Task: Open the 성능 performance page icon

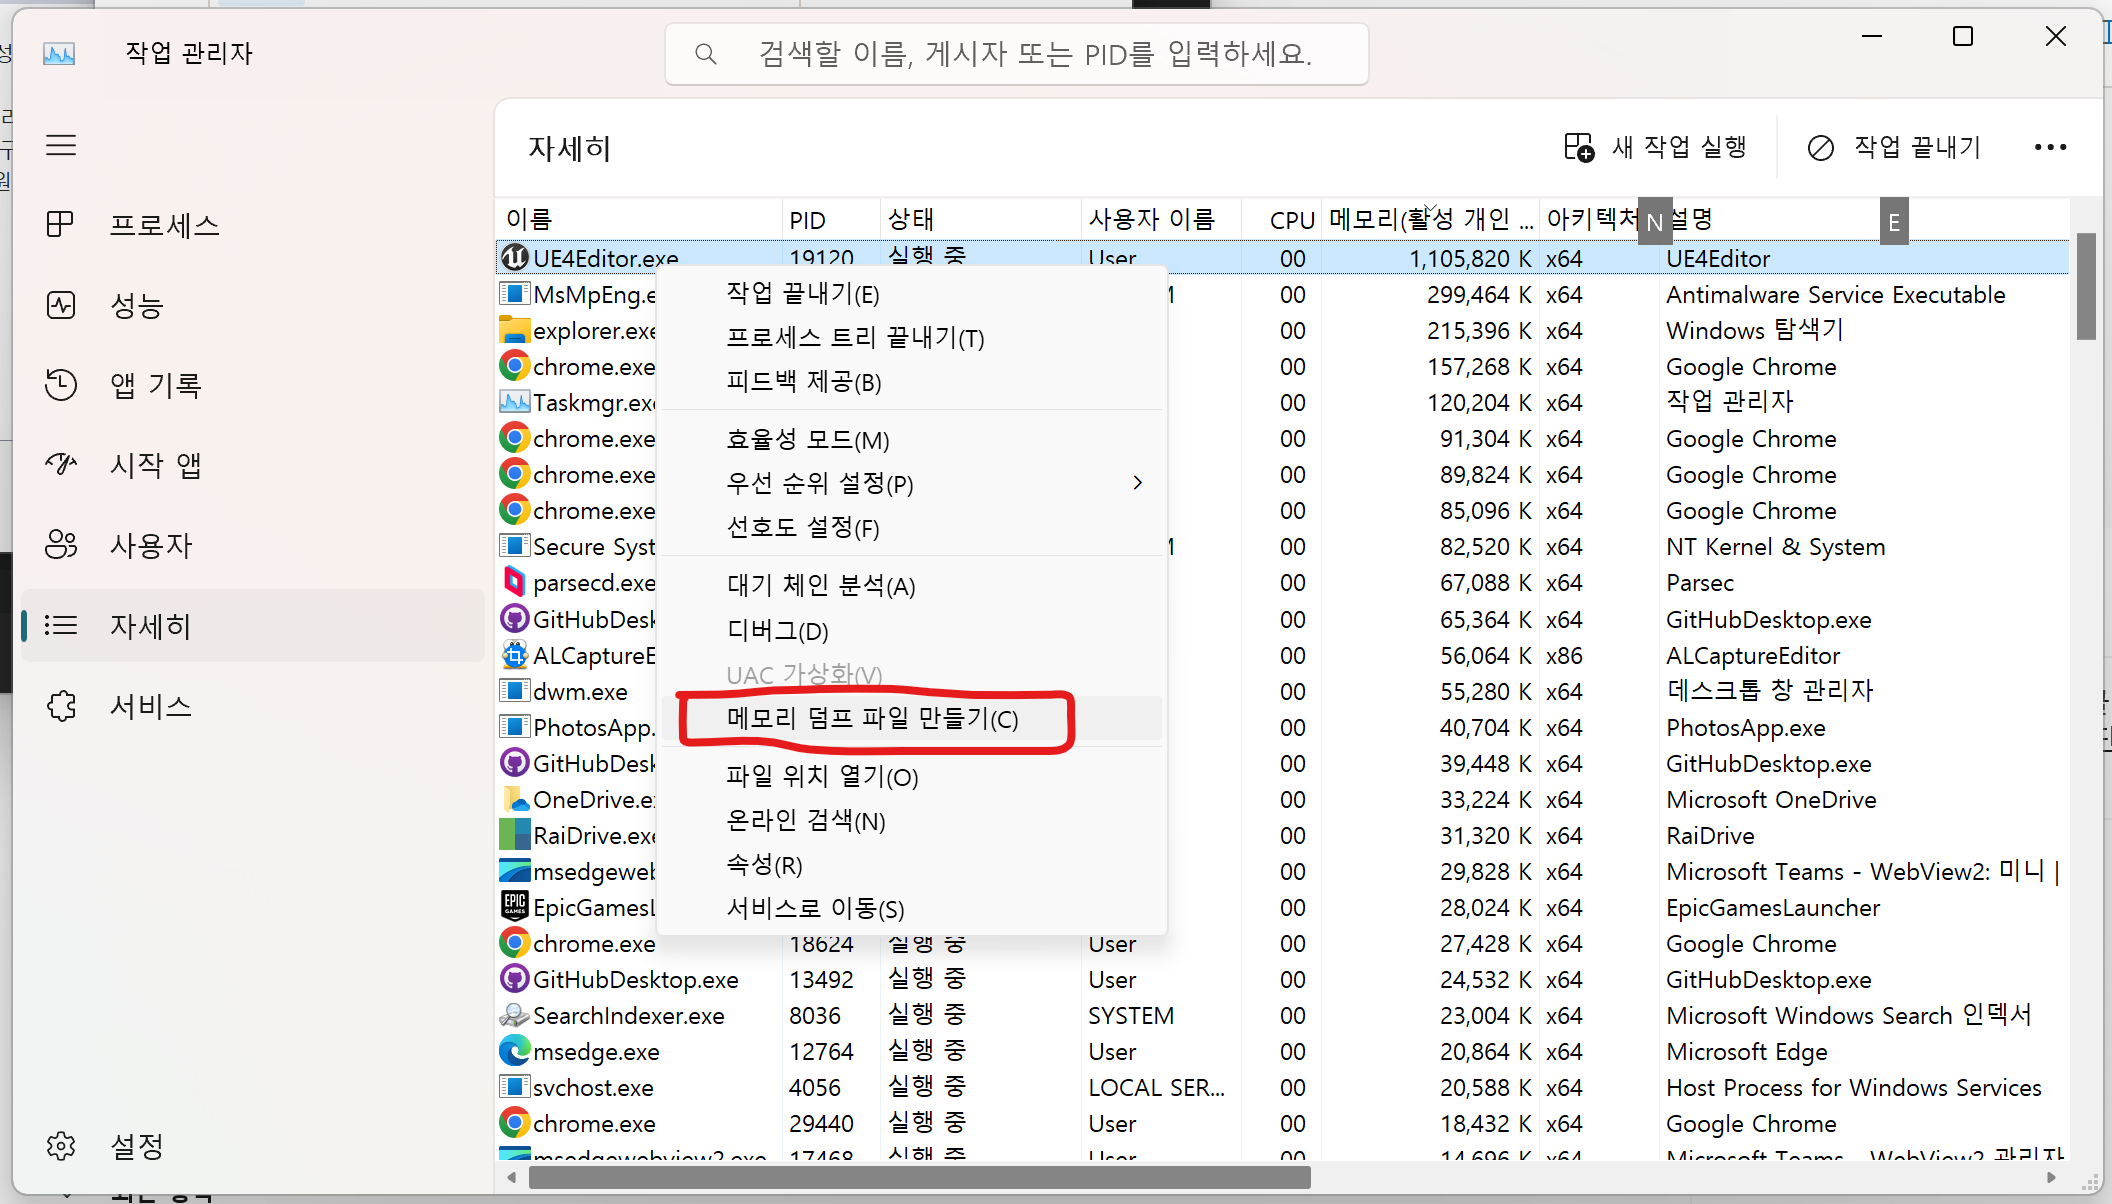Action: [61, 305]
